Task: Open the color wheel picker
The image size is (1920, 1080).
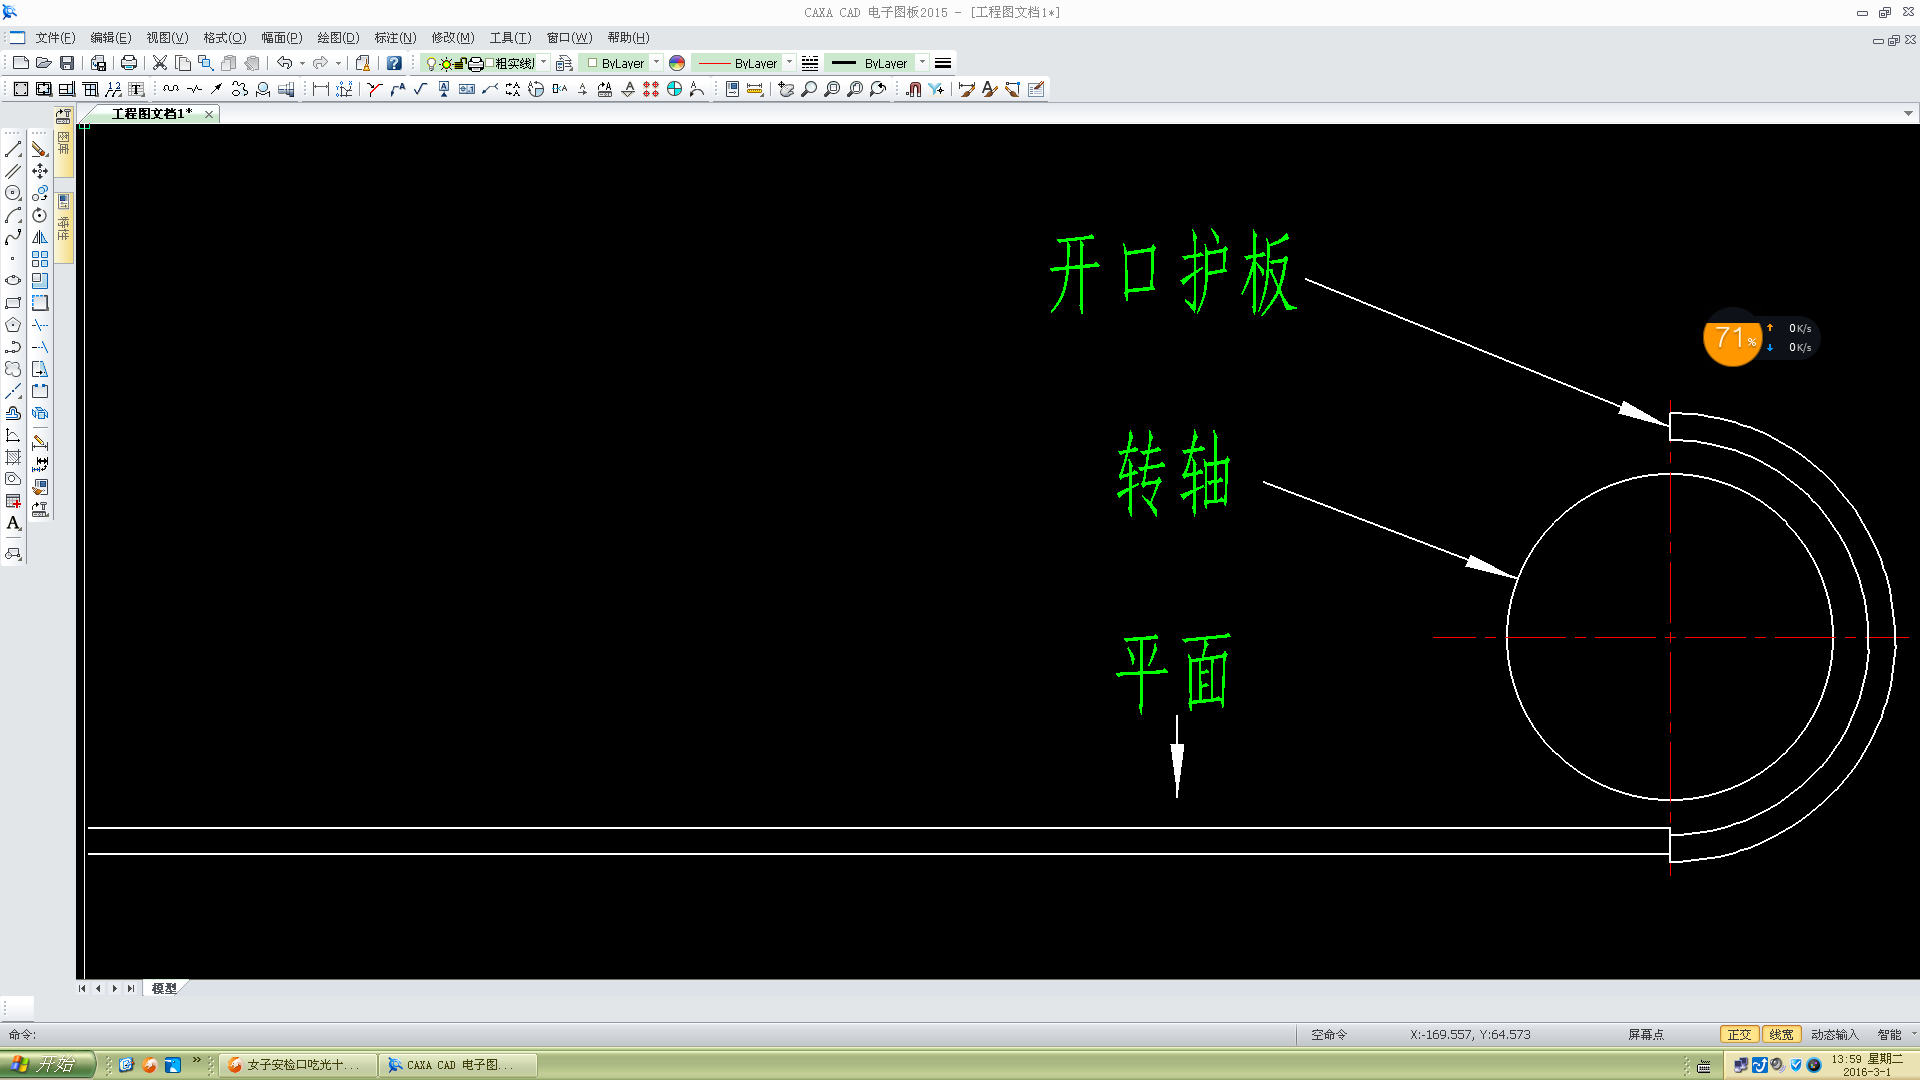Action: [x=677, y=63]
